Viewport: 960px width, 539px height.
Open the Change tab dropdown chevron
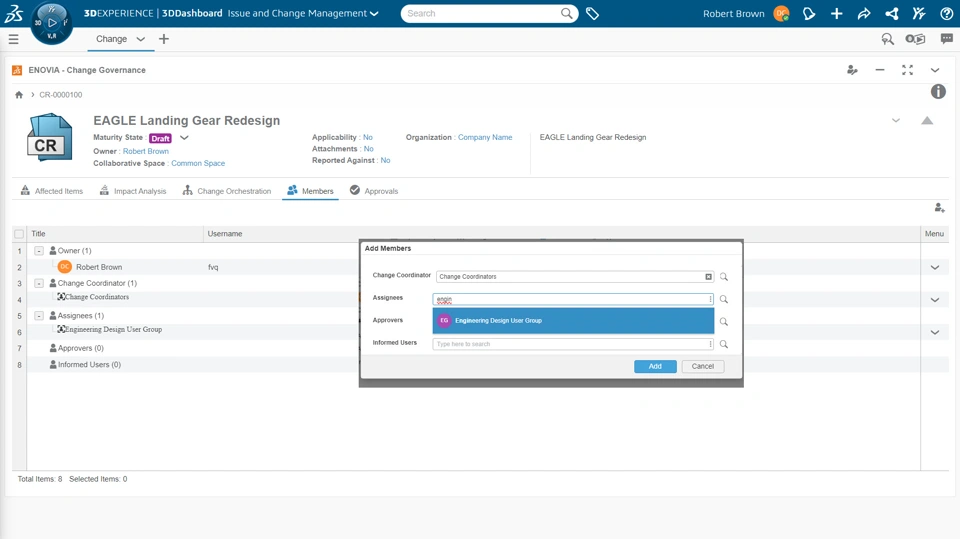click(x=141, y=39)
